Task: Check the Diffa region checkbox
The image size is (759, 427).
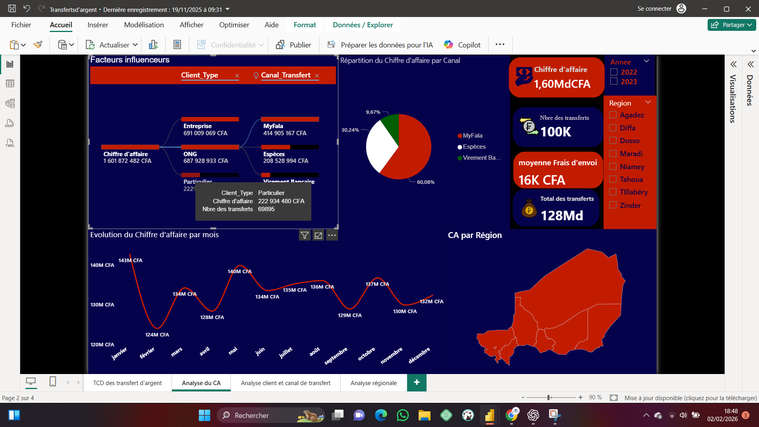Action: coord(613,128)
